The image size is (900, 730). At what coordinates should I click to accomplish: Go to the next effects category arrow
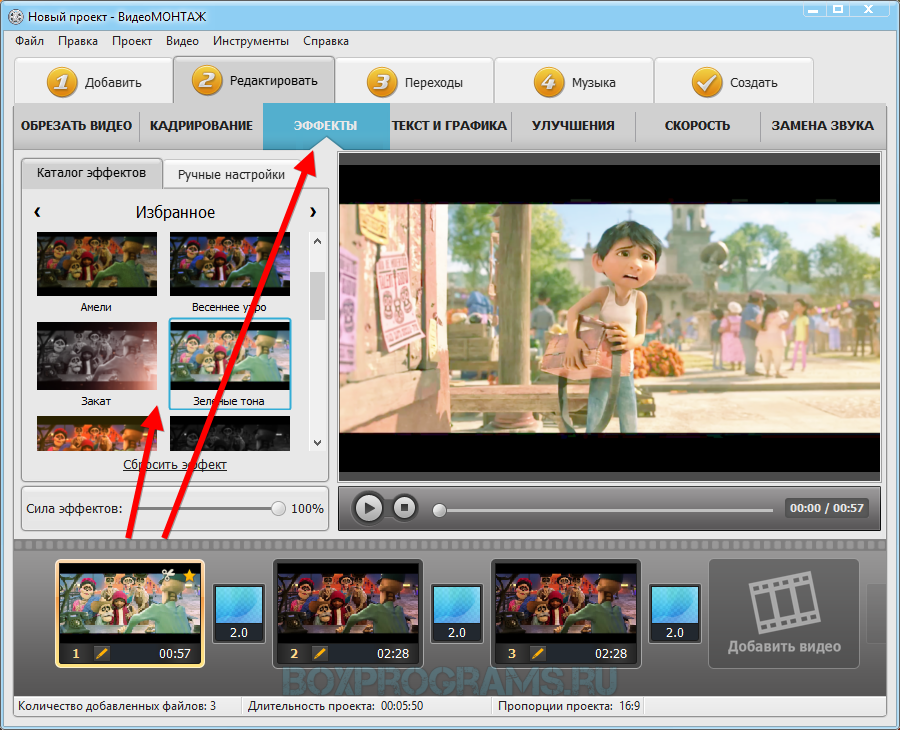(313, 212)
